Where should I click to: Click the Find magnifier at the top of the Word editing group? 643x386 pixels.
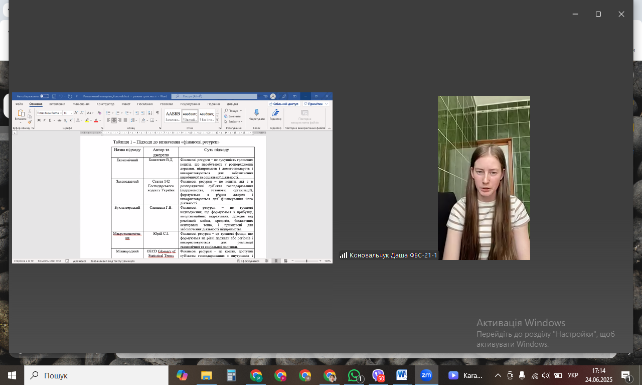point(226,111)
